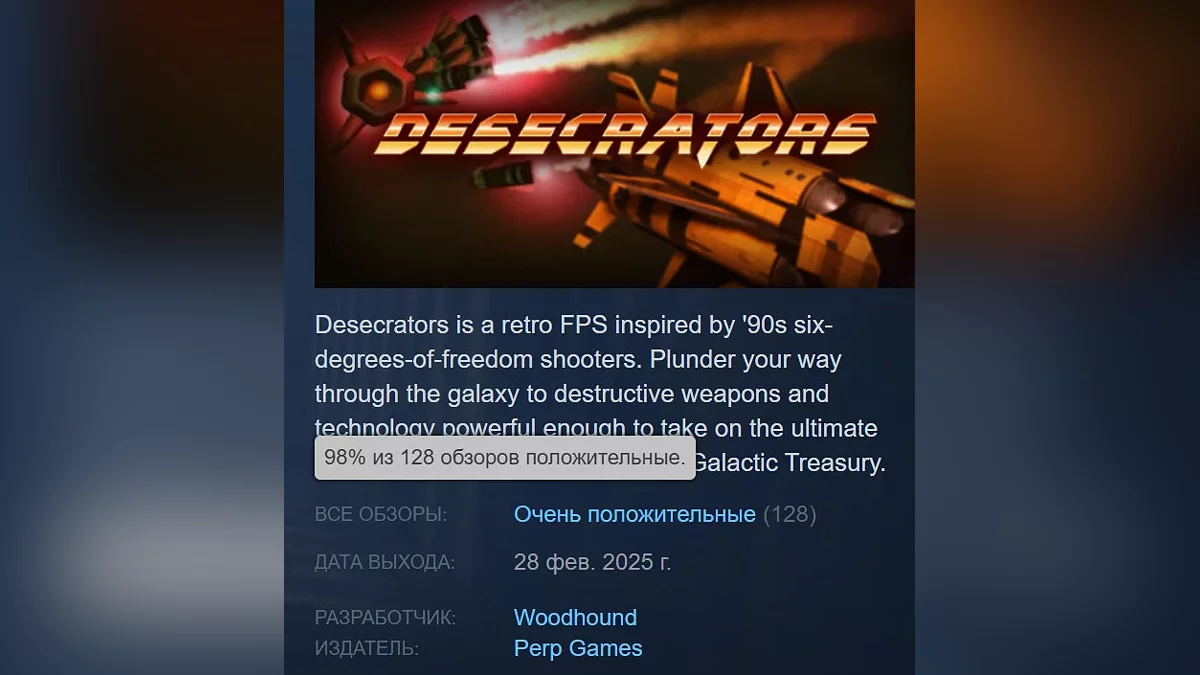Open the 'Очень положительные' review summary

[x=634, y=515]
